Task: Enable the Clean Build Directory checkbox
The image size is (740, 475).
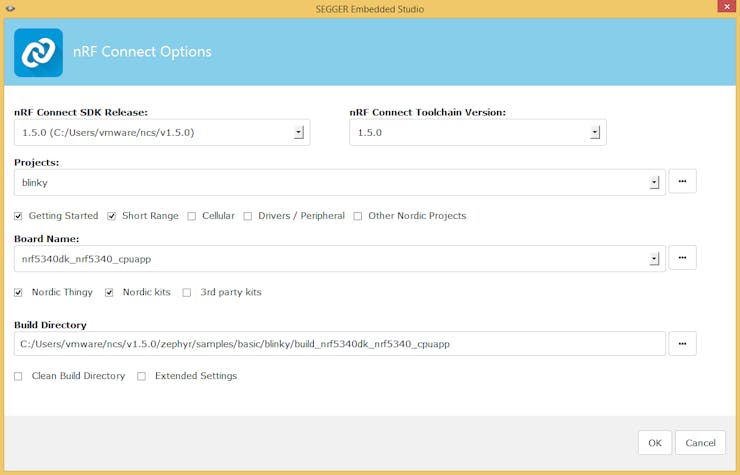Action: pos(18,376)
